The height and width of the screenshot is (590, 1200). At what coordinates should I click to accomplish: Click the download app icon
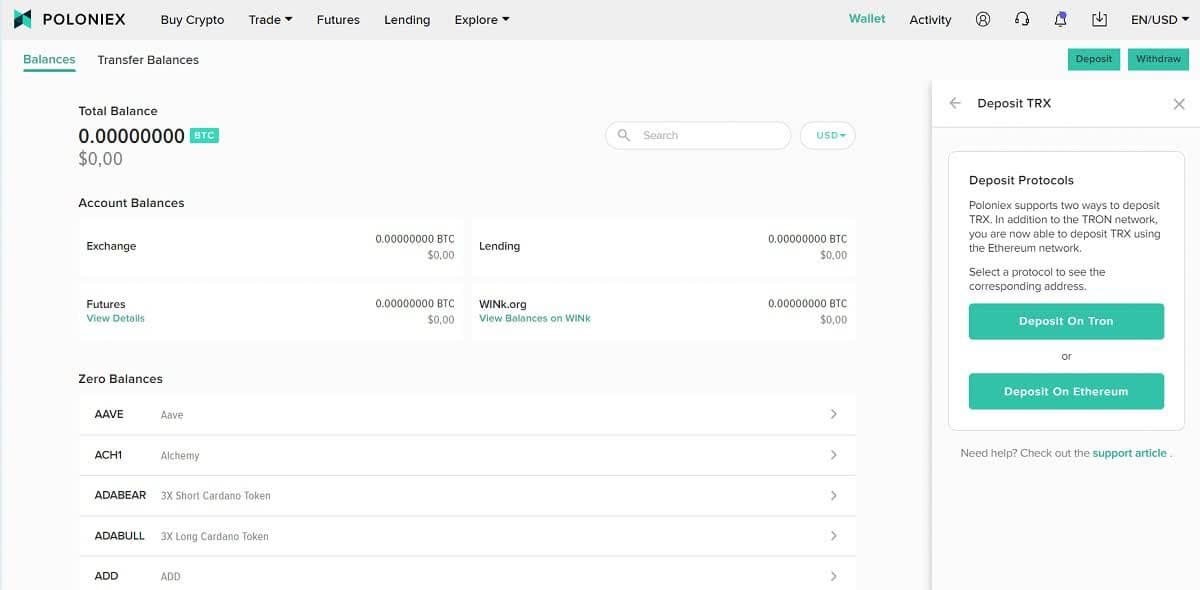point(1100,19)
